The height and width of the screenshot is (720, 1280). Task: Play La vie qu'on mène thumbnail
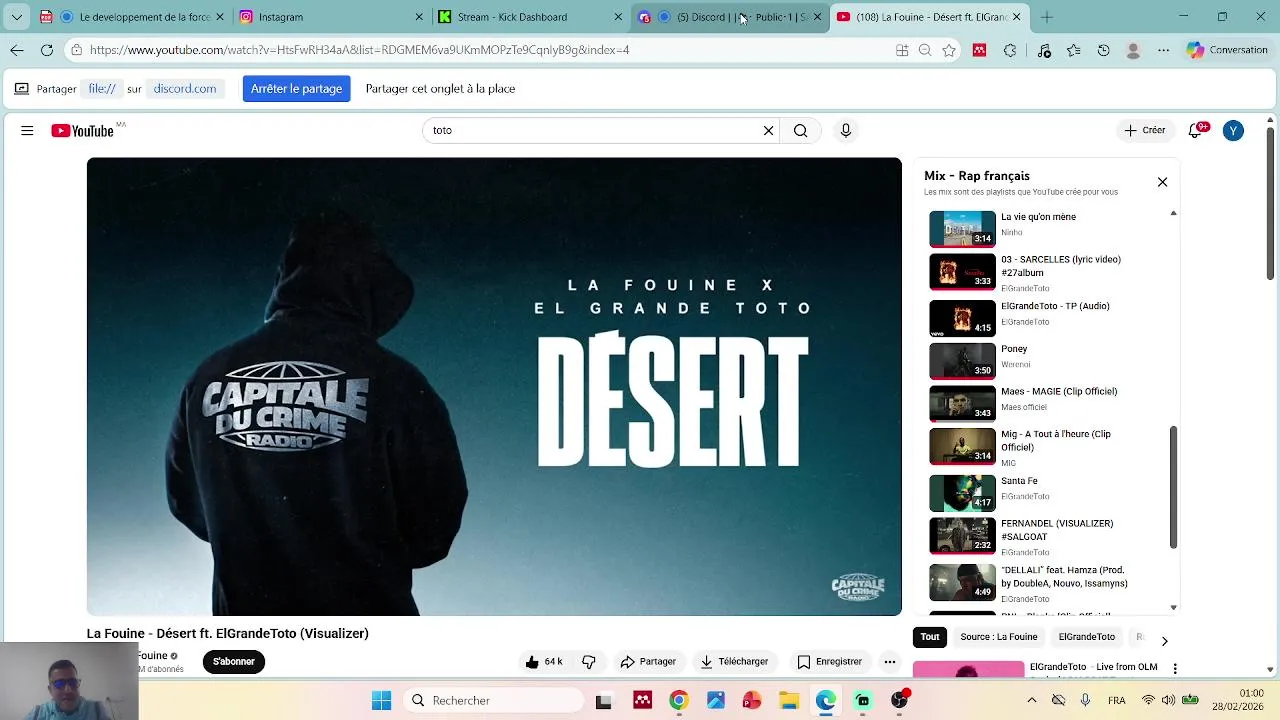pos(962,228)
